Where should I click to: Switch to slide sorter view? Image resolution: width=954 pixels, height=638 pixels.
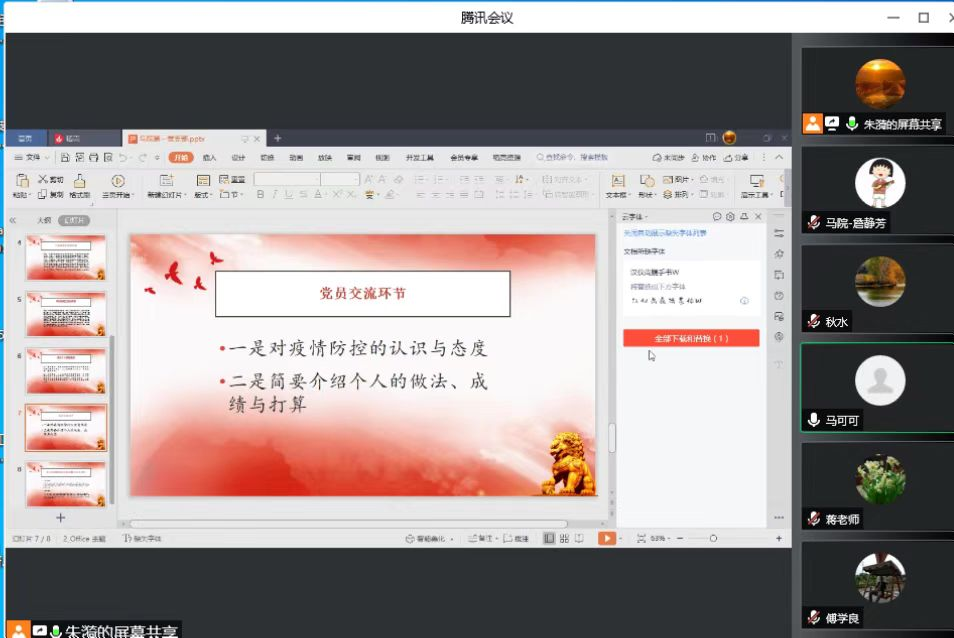click(565, 538)
